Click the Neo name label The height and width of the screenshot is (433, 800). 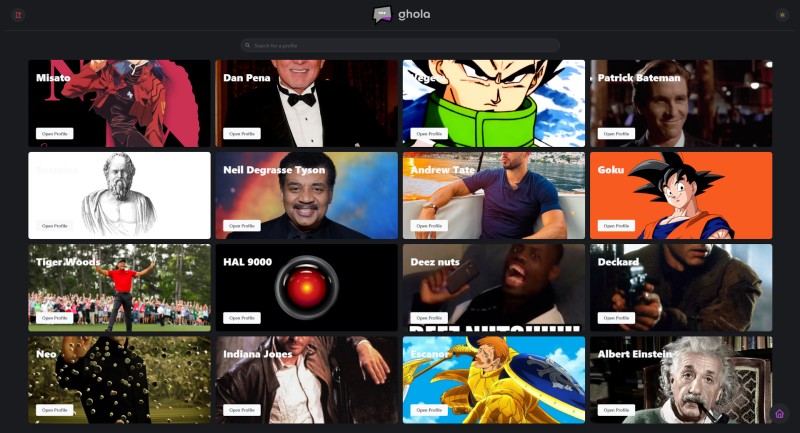(46, 354)
